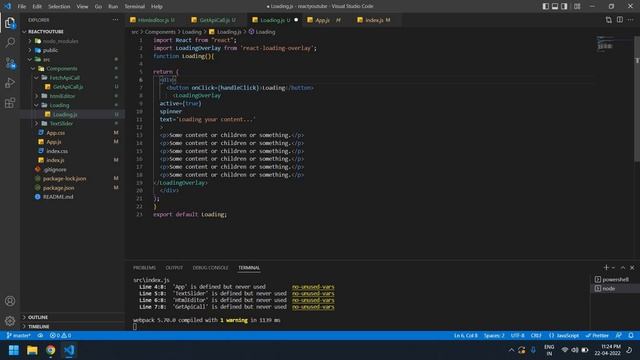
Task: Open the File menu
Action: tap(22, 6)
